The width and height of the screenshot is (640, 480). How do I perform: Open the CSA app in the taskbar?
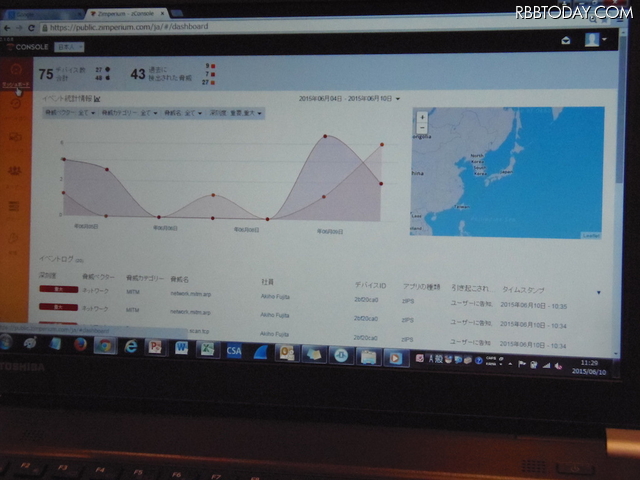pyautogui.click(x=234, y=351)
